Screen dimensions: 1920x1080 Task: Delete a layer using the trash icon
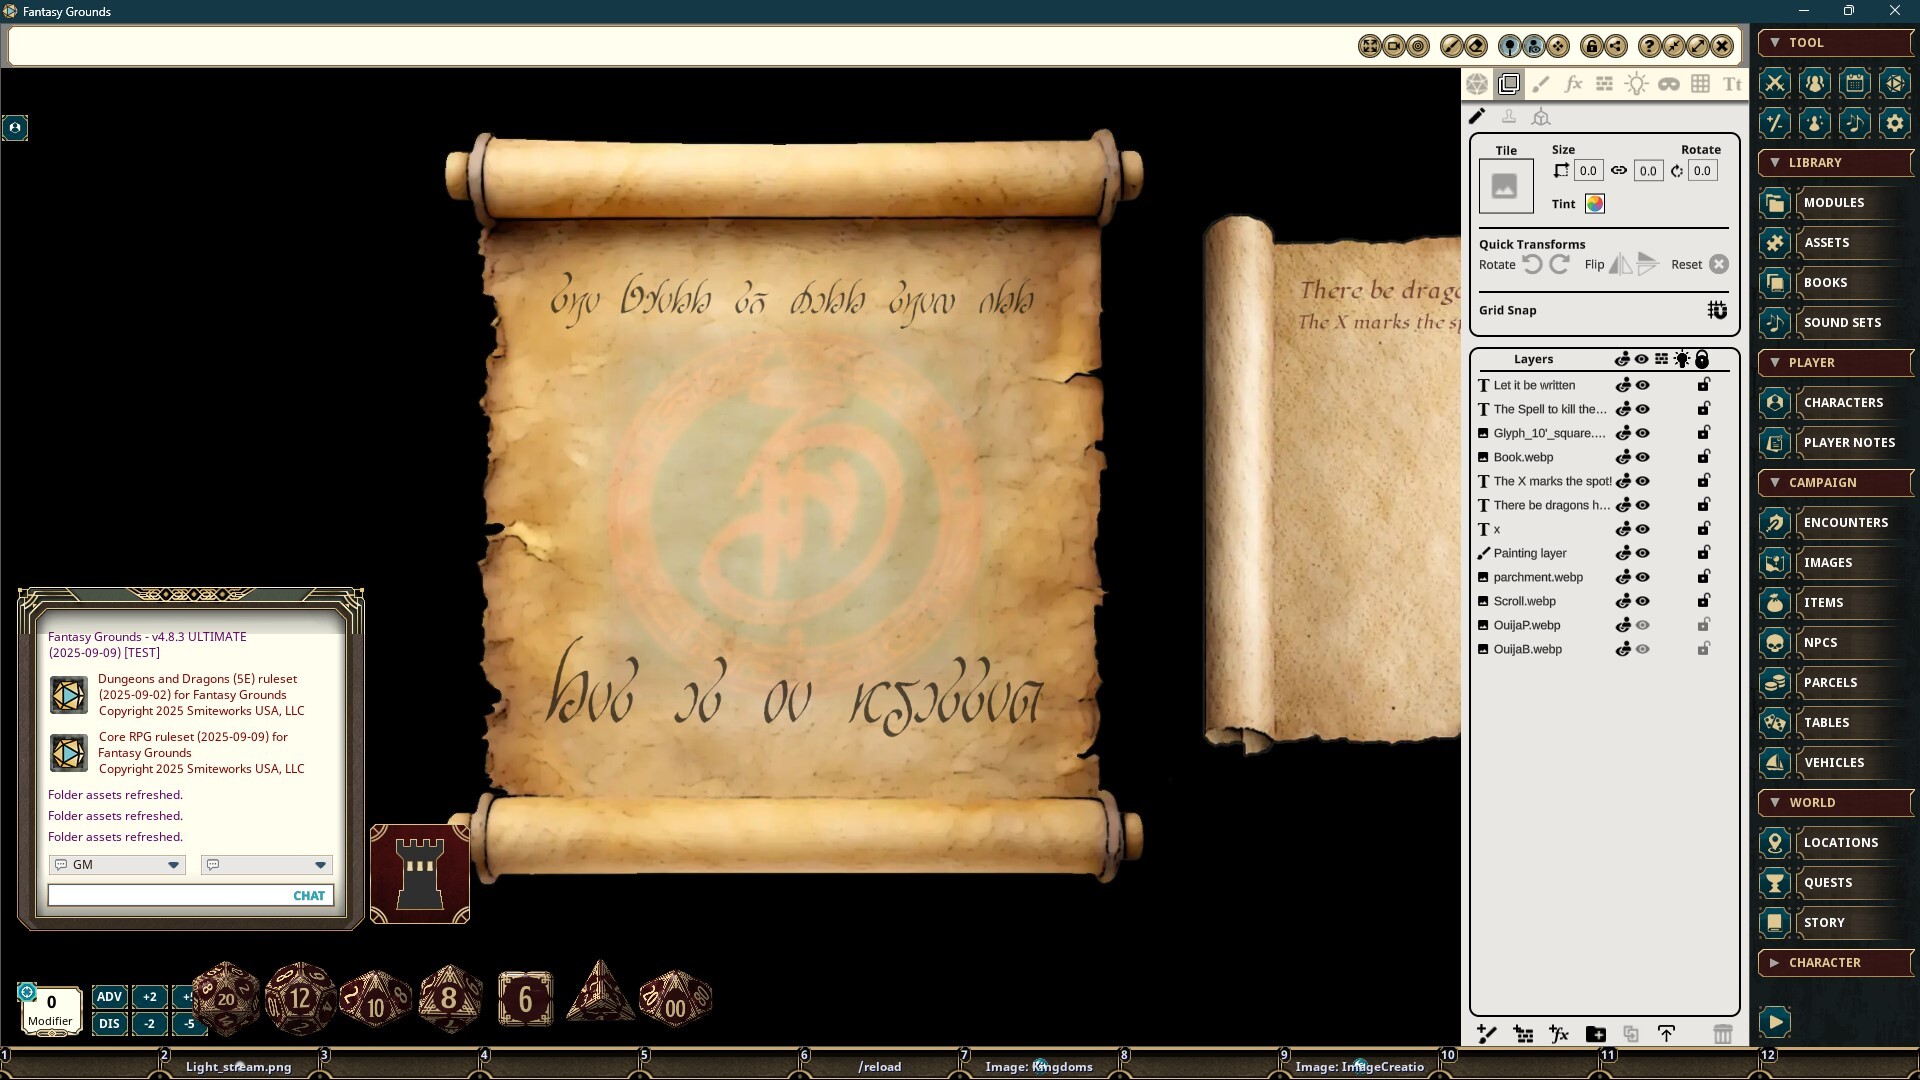(x=1721, y=1034)
